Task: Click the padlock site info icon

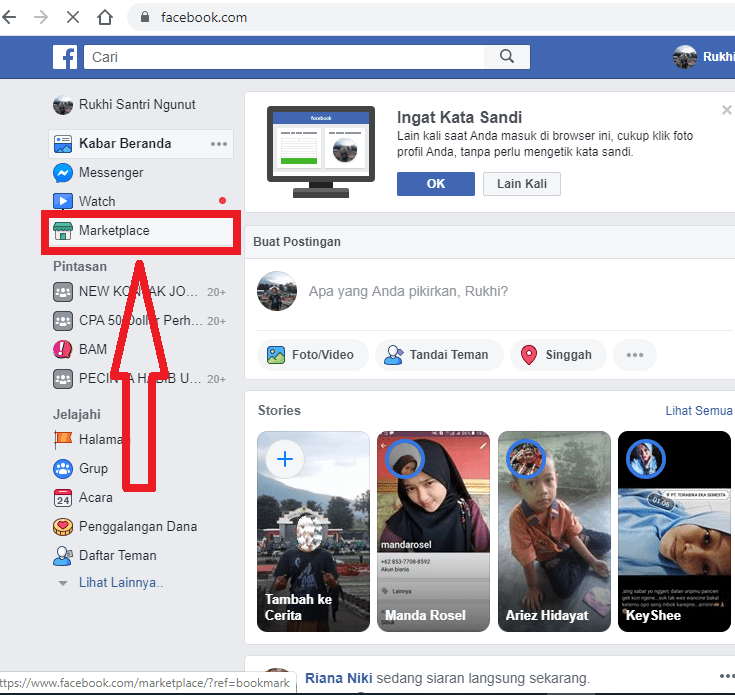Action: (145, 17)
